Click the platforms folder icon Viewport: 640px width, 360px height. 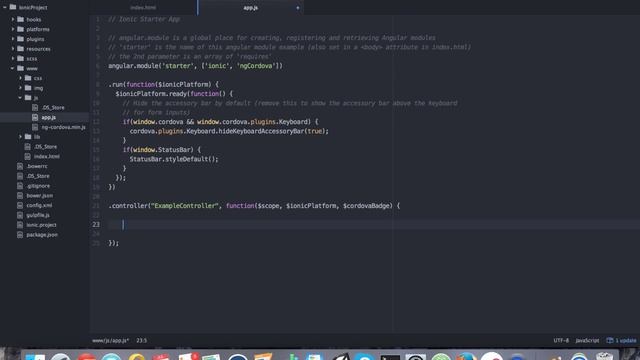click(x=20, y=29)
